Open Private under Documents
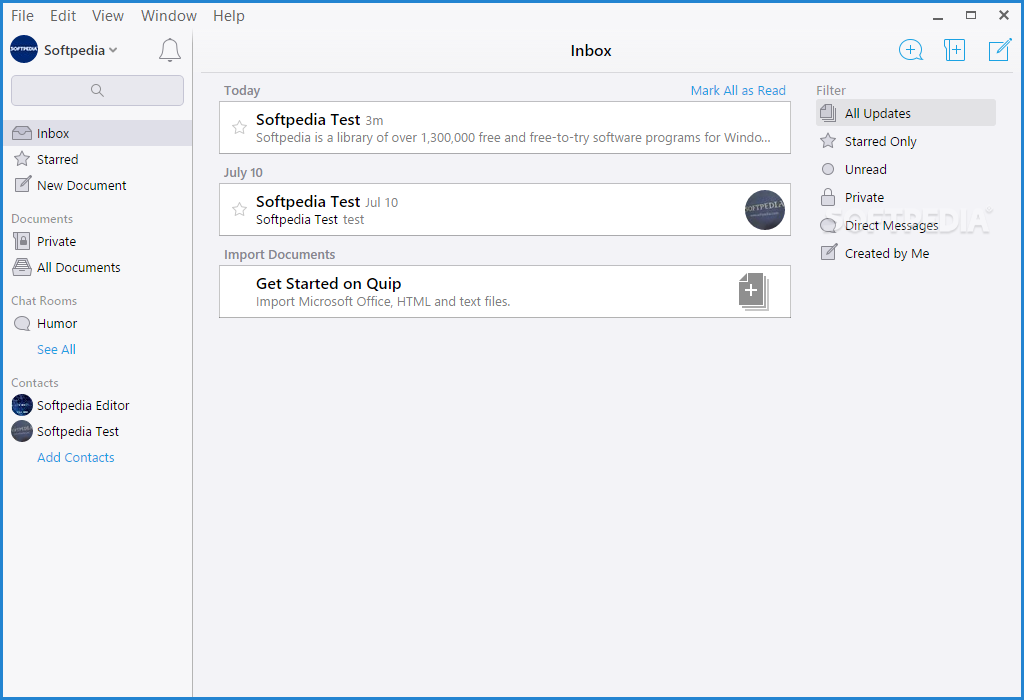The image size is (1024, 700). (x=56, y=242)
